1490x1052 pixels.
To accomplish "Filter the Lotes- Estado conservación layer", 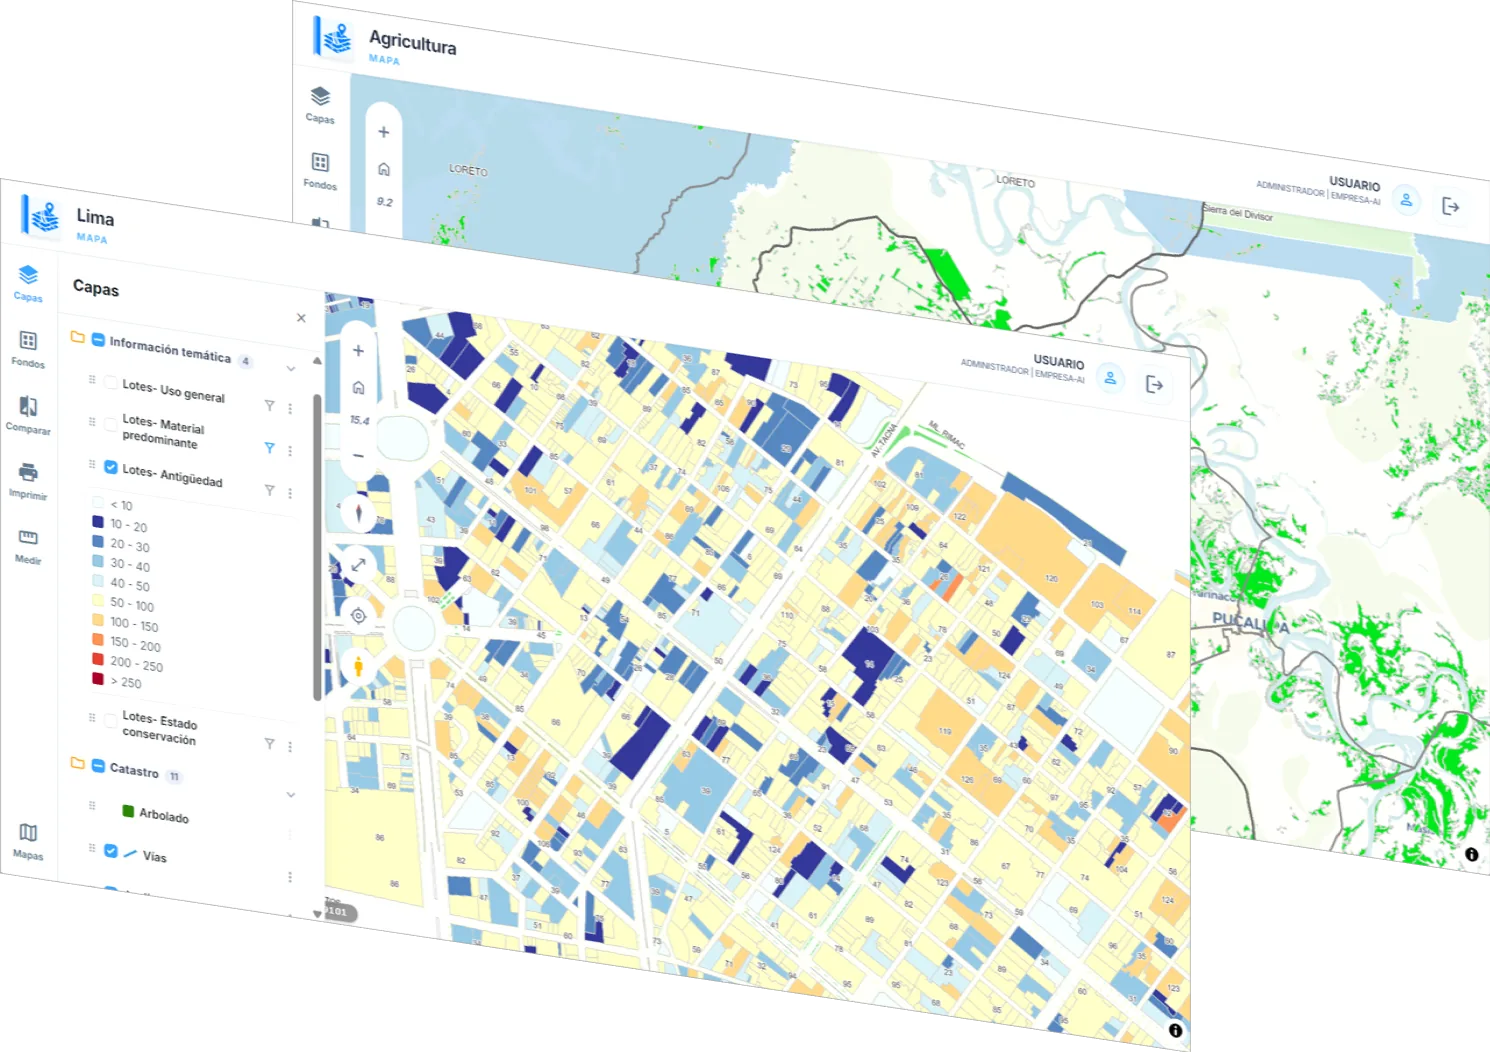I will [x=269, y=743].
